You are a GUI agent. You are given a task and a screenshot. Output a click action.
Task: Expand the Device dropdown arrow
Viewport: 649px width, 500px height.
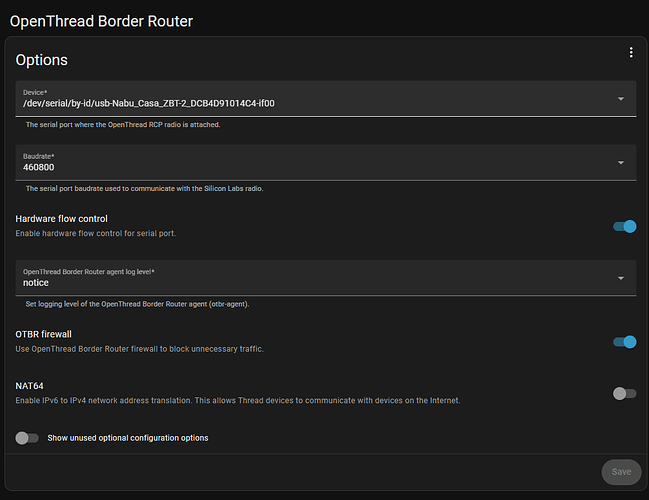tap(621, 99)
